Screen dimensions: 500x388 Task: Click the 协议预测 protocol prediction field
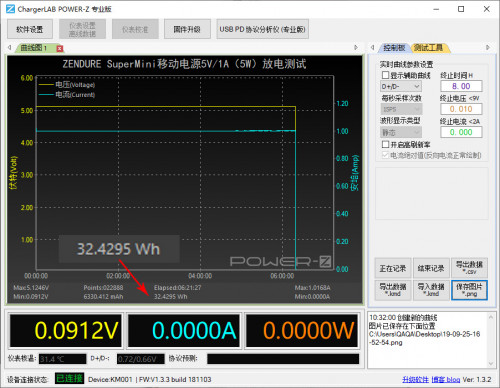[283, 359]
